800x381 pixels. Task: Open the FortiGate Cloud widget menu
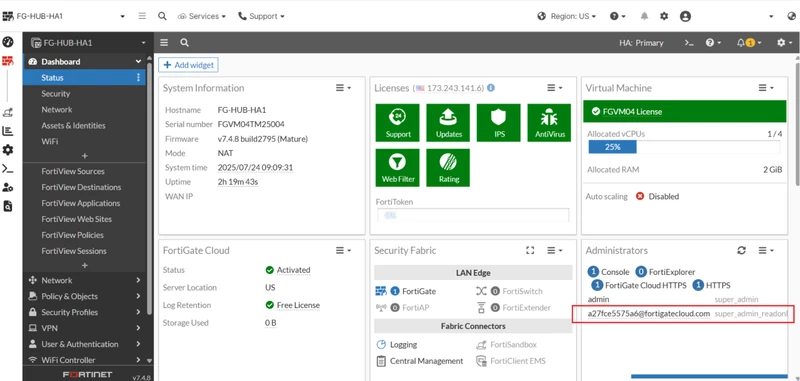[x=343, y=250]
